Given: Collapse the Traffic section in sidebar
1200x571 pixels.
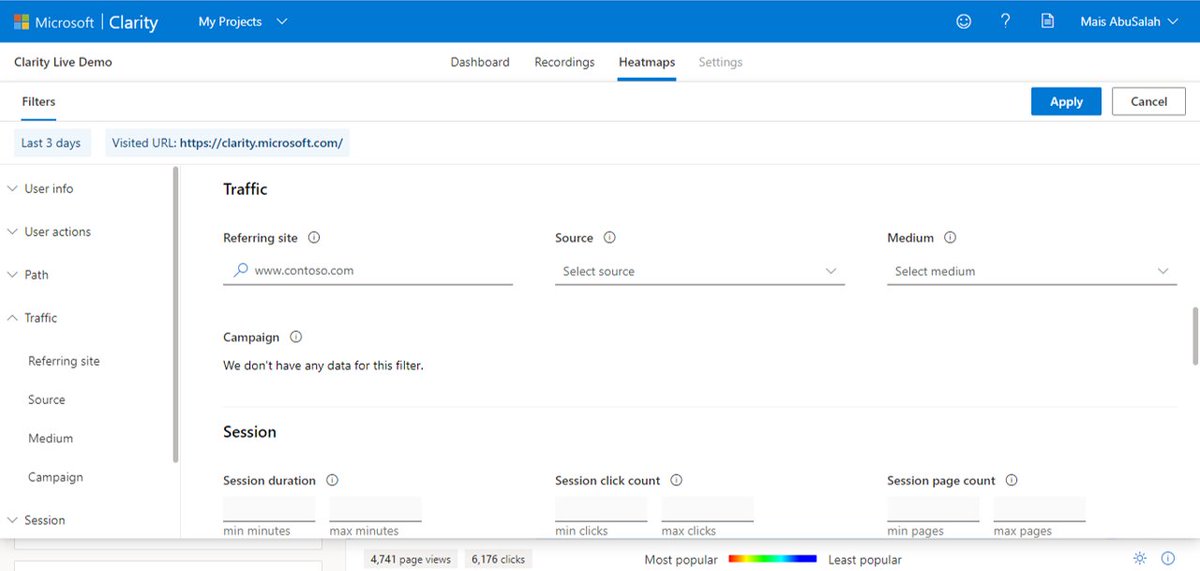Looking at the screenshot, I should click(33, 317).
